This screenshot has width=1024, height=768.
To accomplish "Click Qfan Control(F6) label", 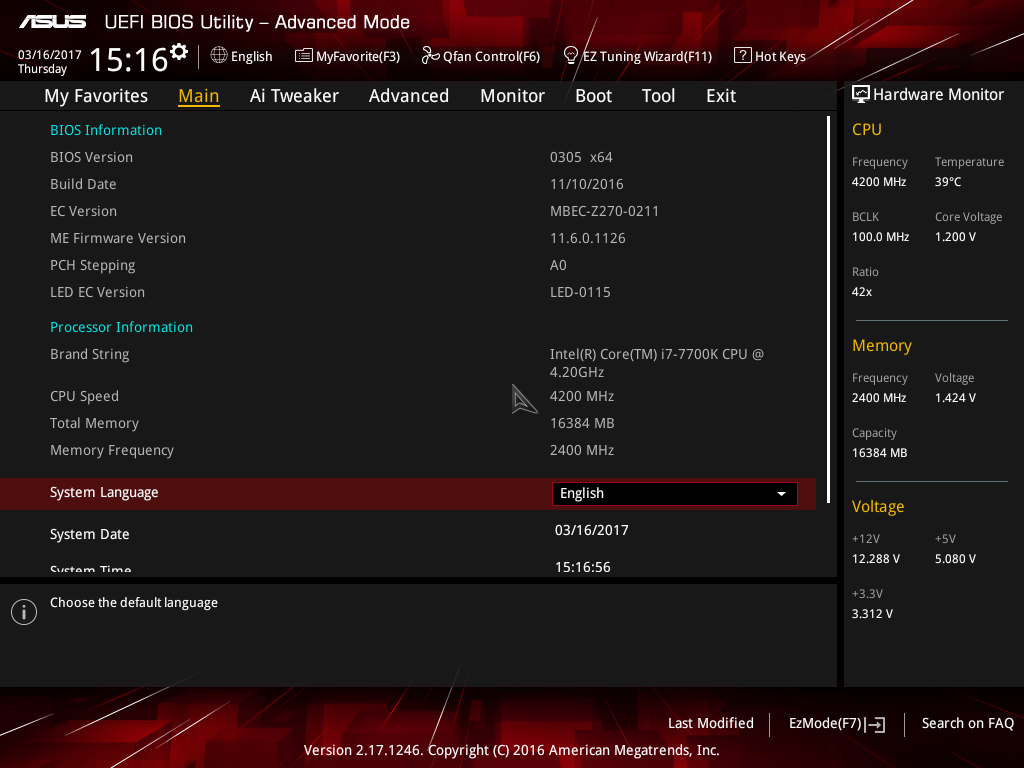I will point(491,57).
